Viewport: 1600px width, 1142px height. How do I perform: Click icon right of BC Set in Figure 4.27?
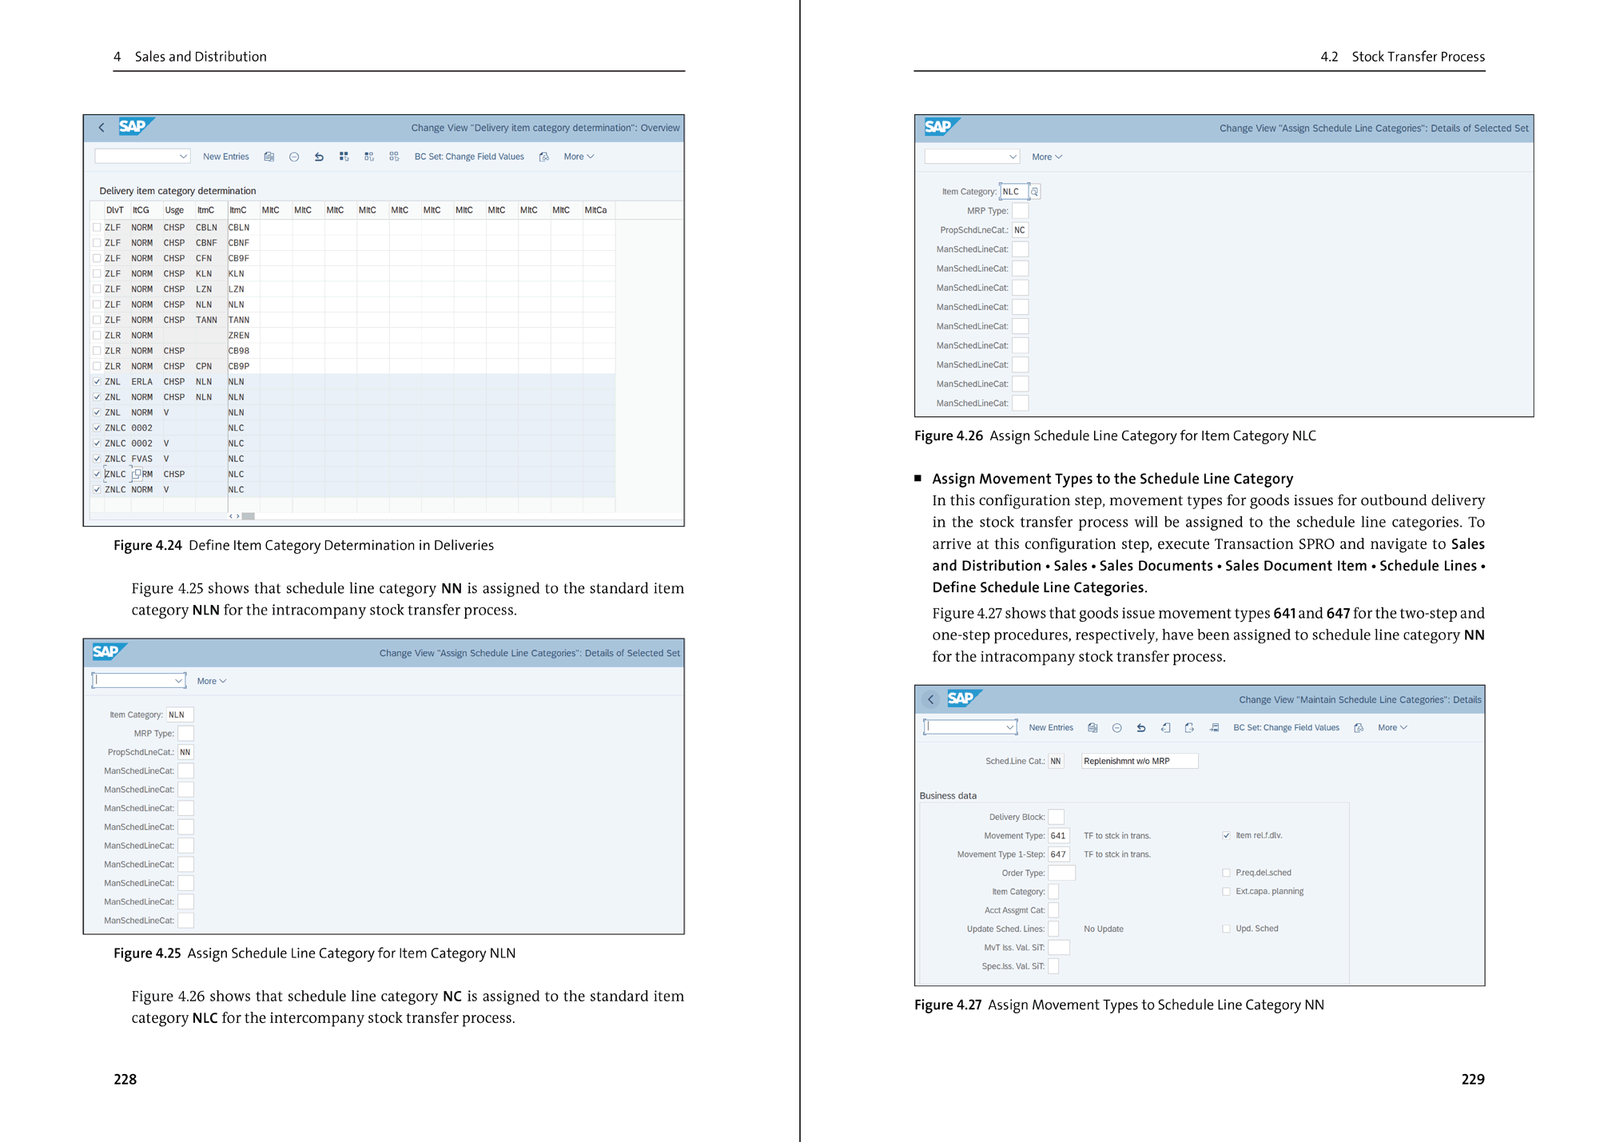coord(1359,728)
